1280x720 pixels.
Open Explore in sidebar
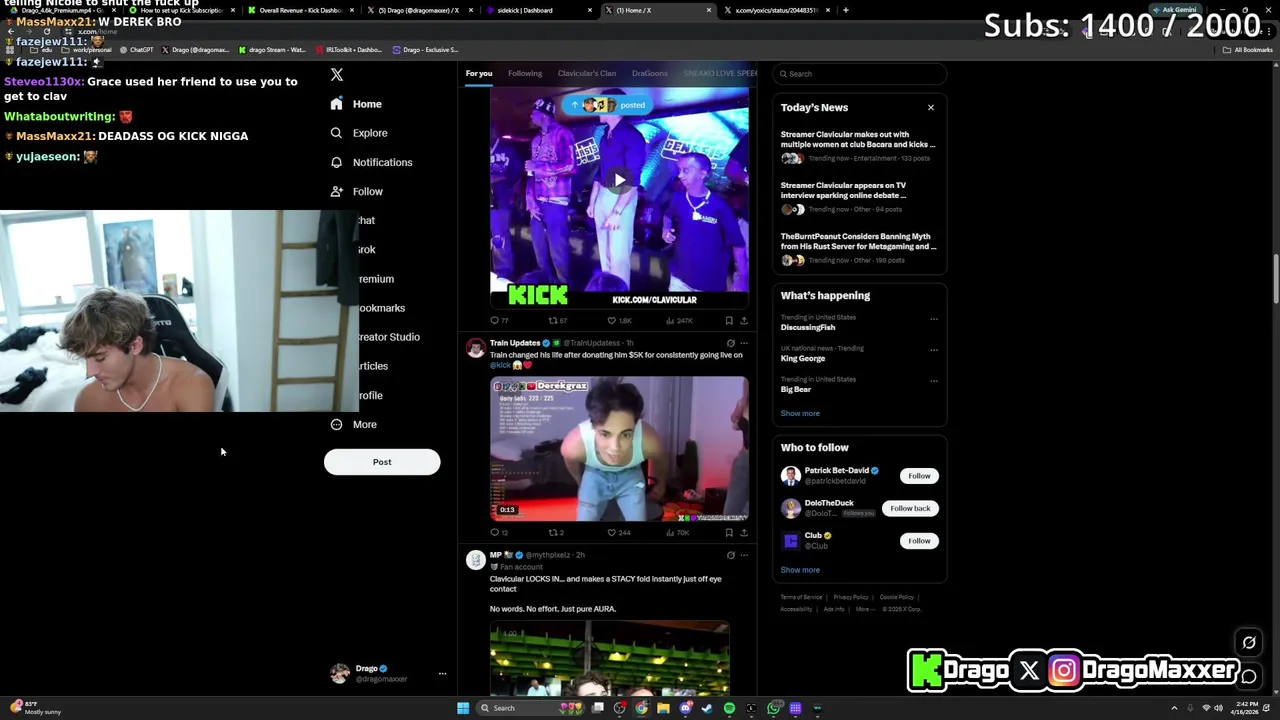[359, 133]
